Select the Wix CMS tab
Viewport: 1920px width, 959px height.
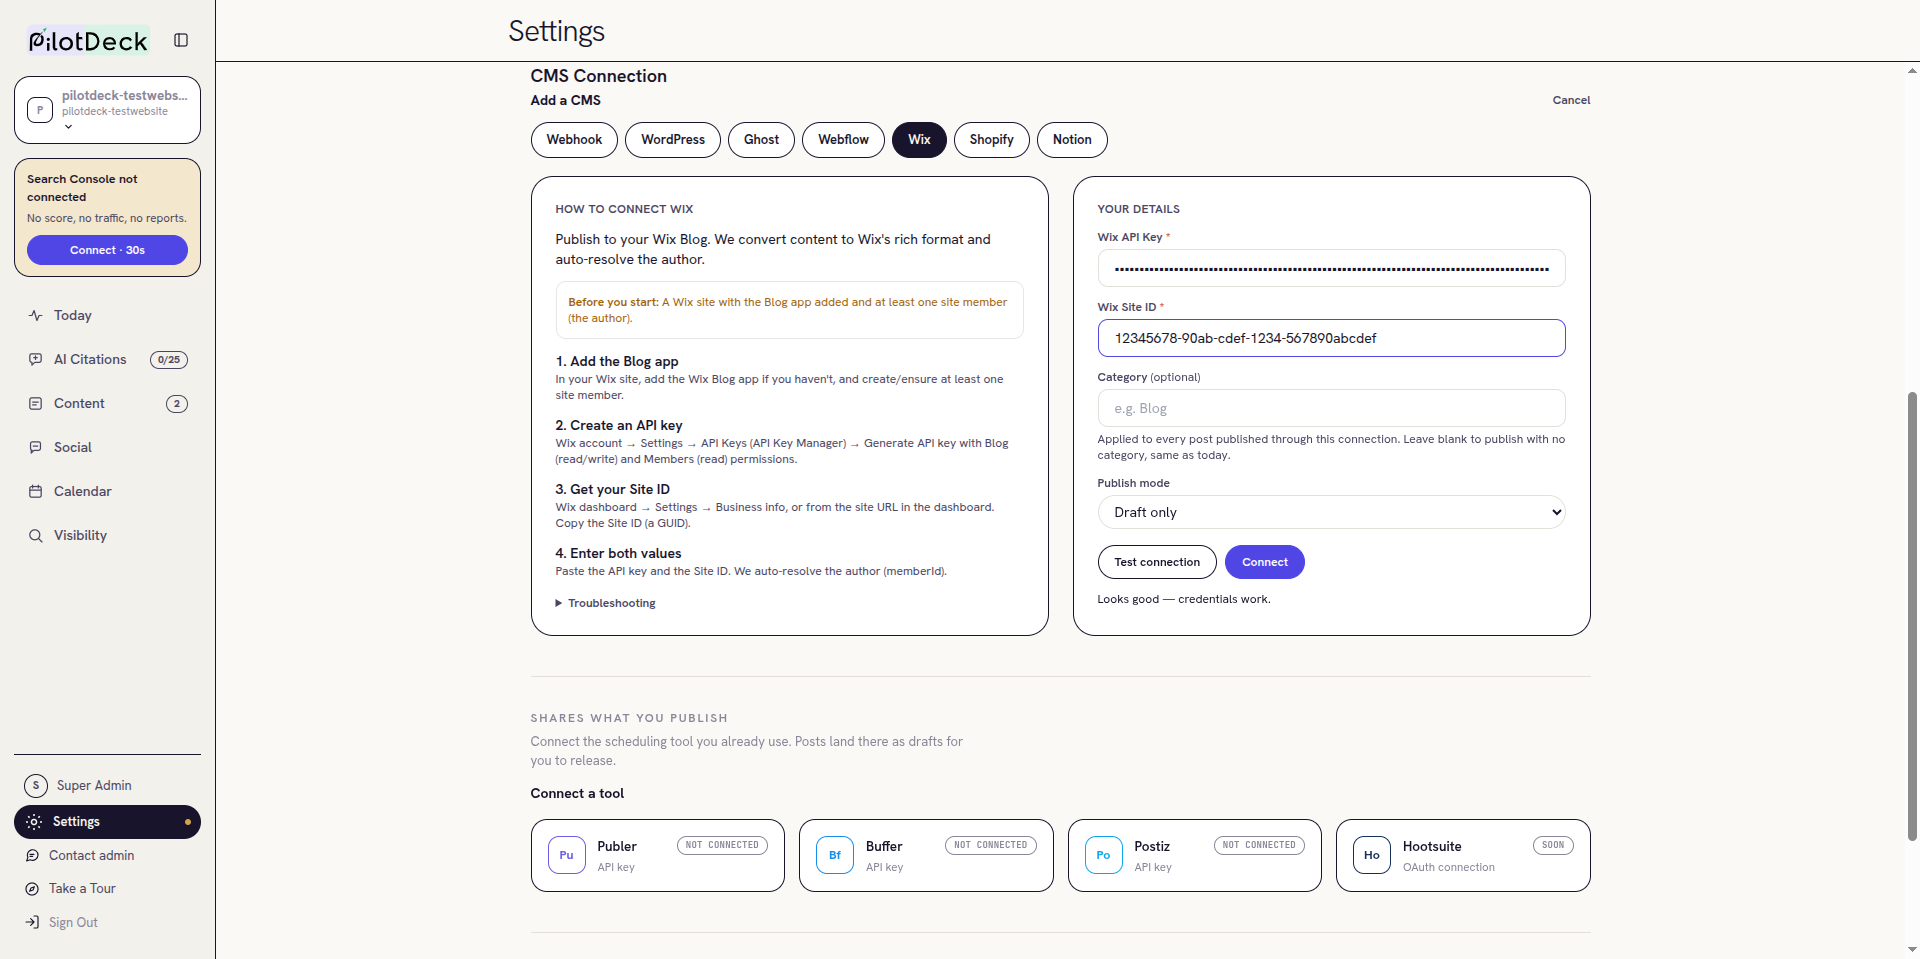tap(919, 140)
